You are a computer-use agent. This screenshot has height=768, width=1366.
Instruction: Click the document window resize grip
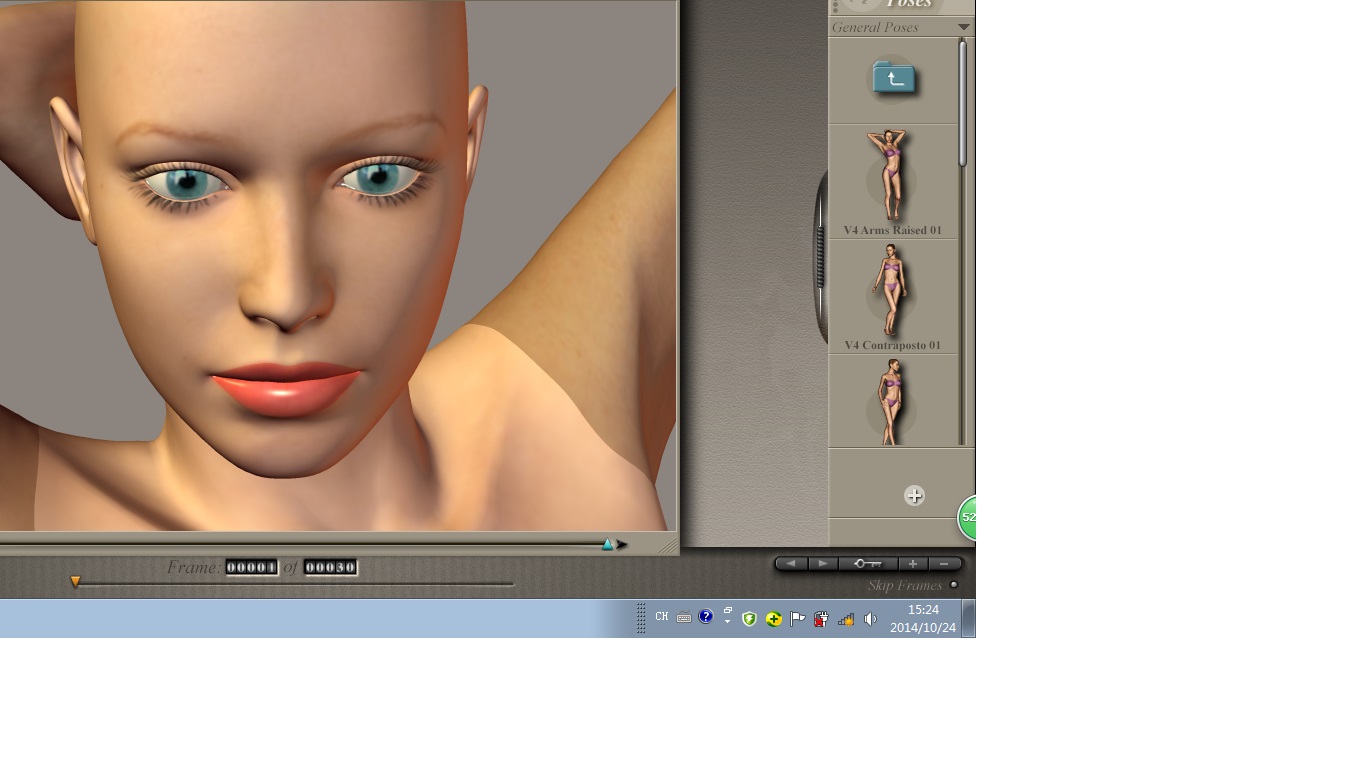click(x=668, y=546)
